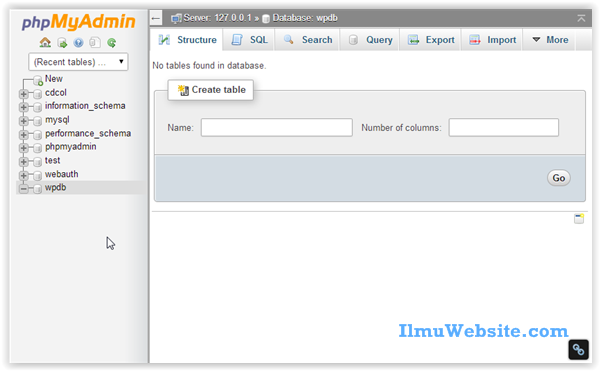Expand the test database node
Screen dimensions: 600x371
pos(23,162)
